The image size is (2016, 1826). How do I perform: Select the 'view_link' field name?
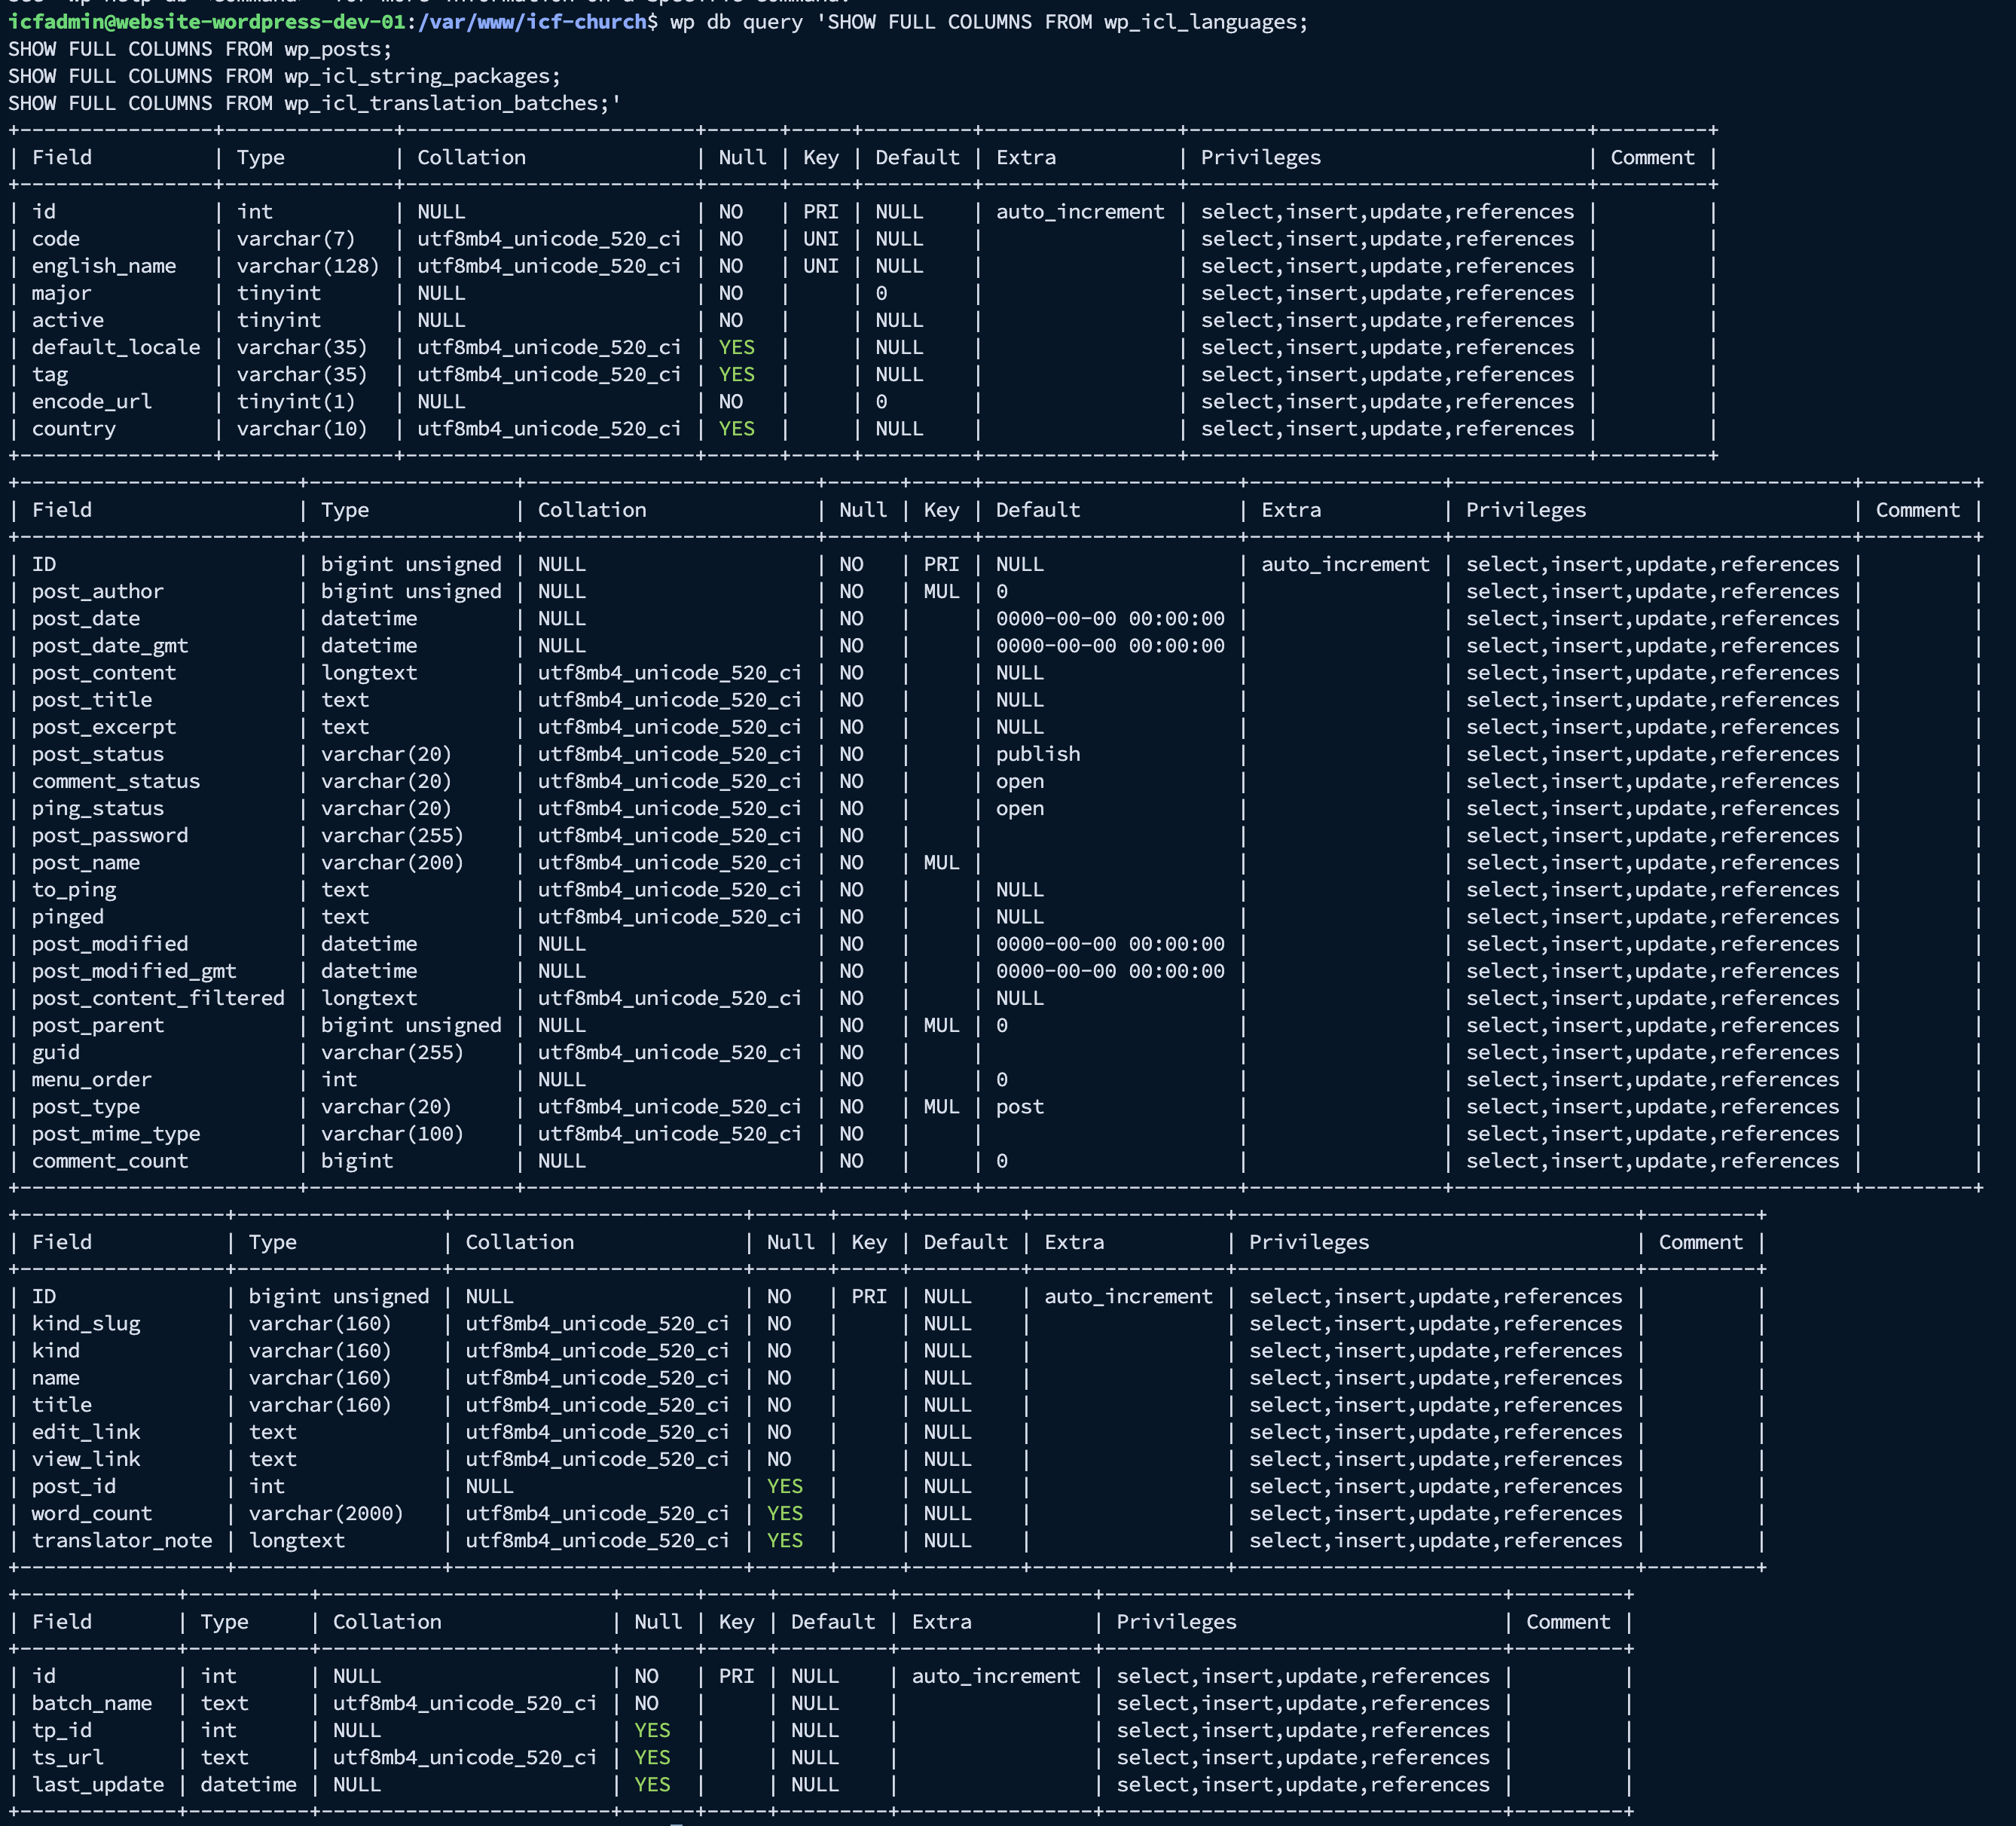click(86, 1459)
